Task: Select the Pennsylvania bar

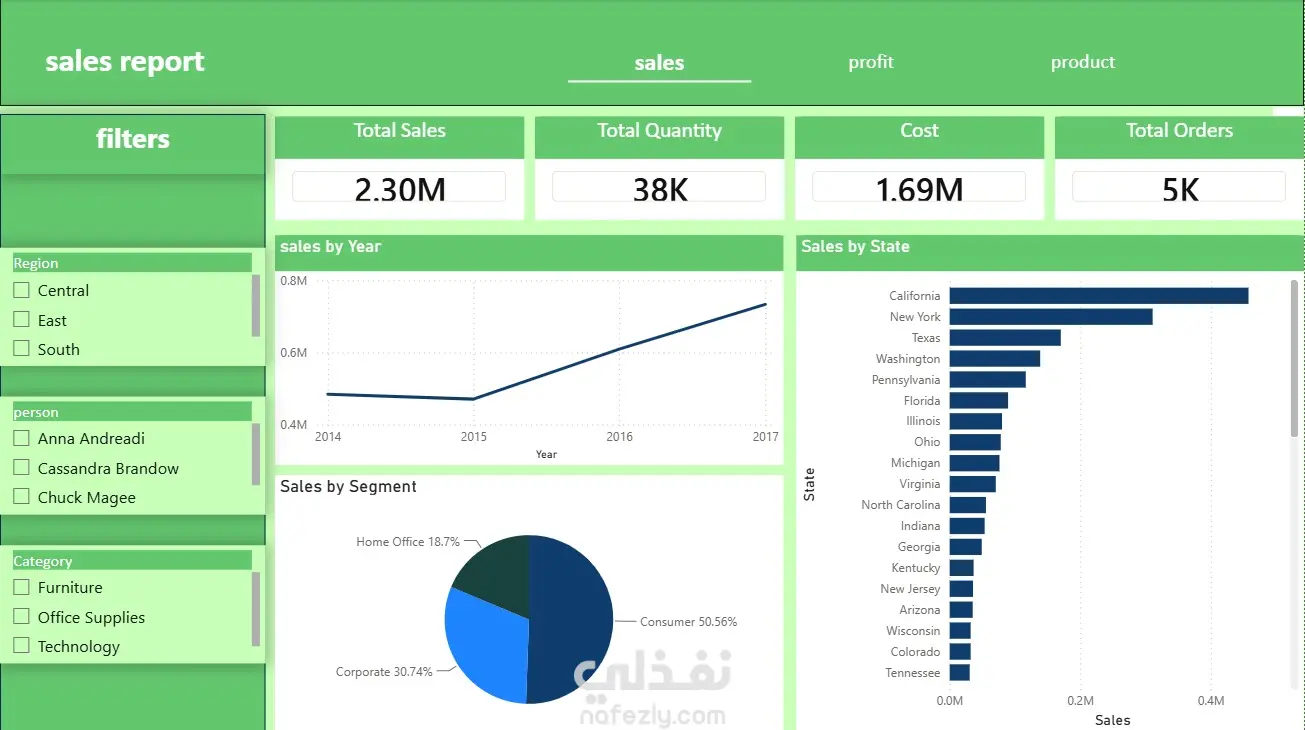Action: click(988, 380)
